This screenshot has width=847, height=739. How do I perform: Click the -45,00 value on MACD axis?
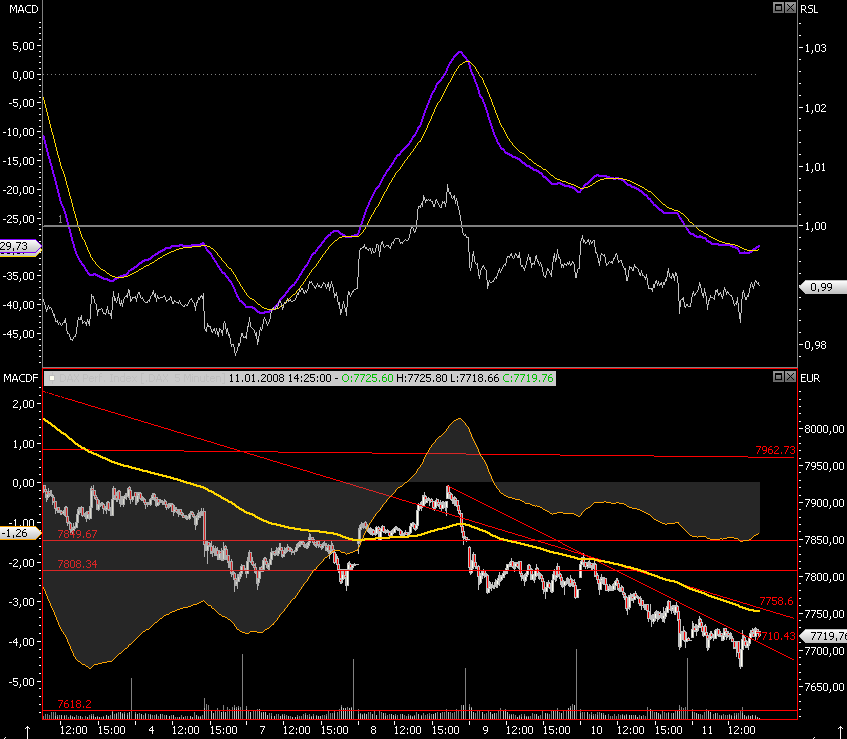tap(19, 334)
